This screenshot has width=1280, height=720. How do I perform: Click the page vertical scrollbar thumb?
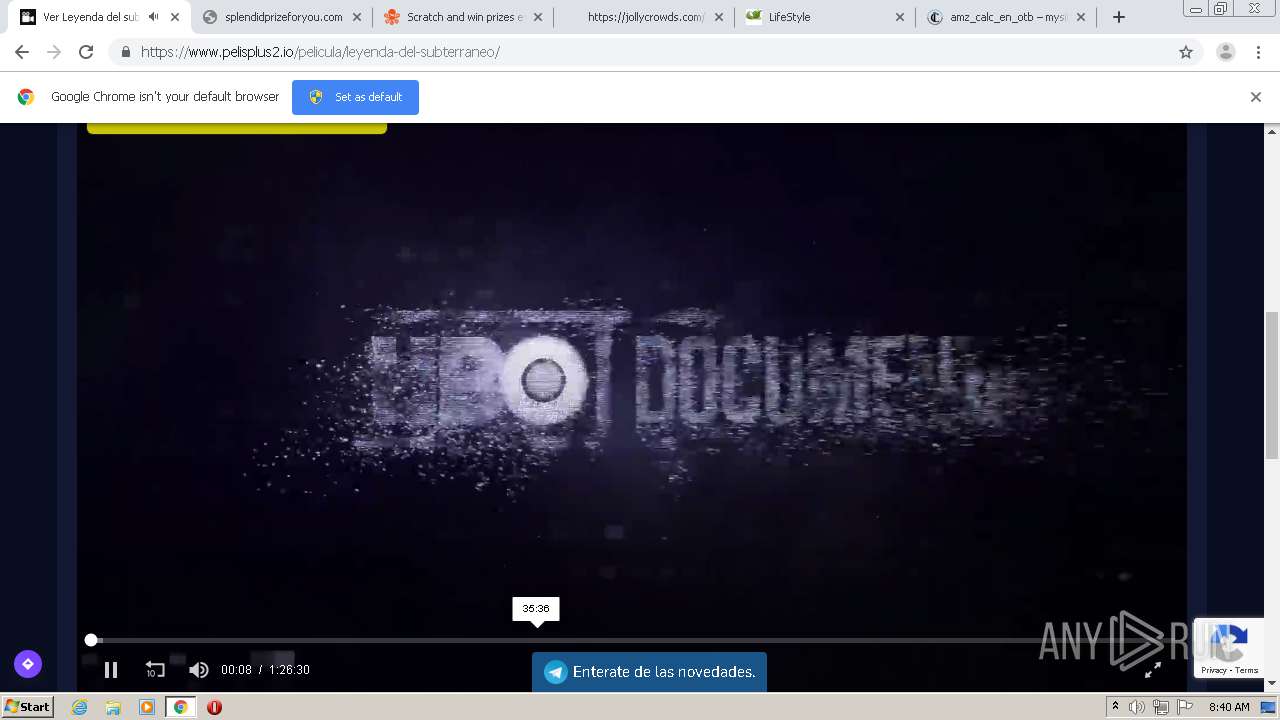pos(1272,385)
